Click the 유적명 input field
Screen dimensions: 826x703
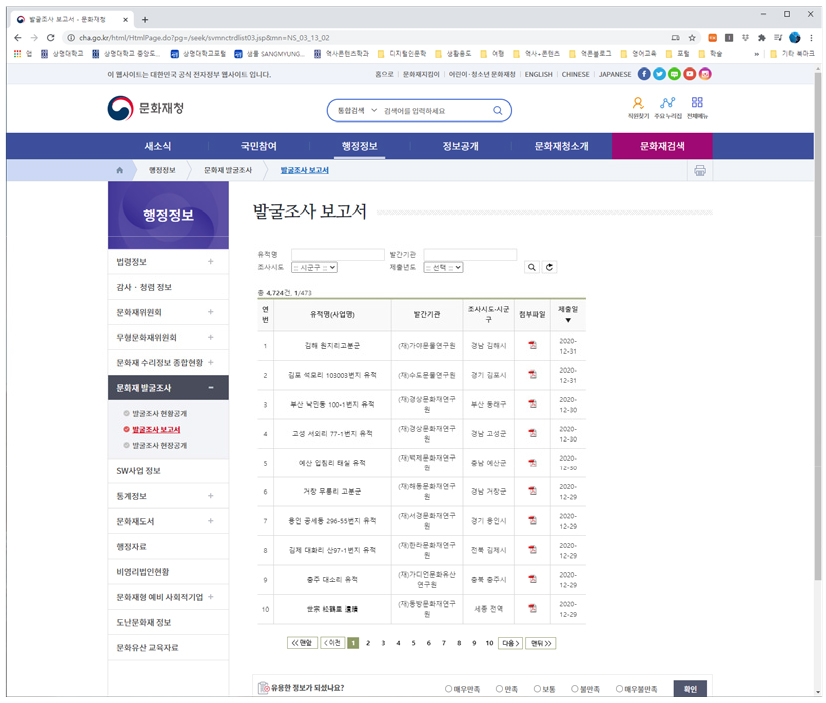click(338, 254)
